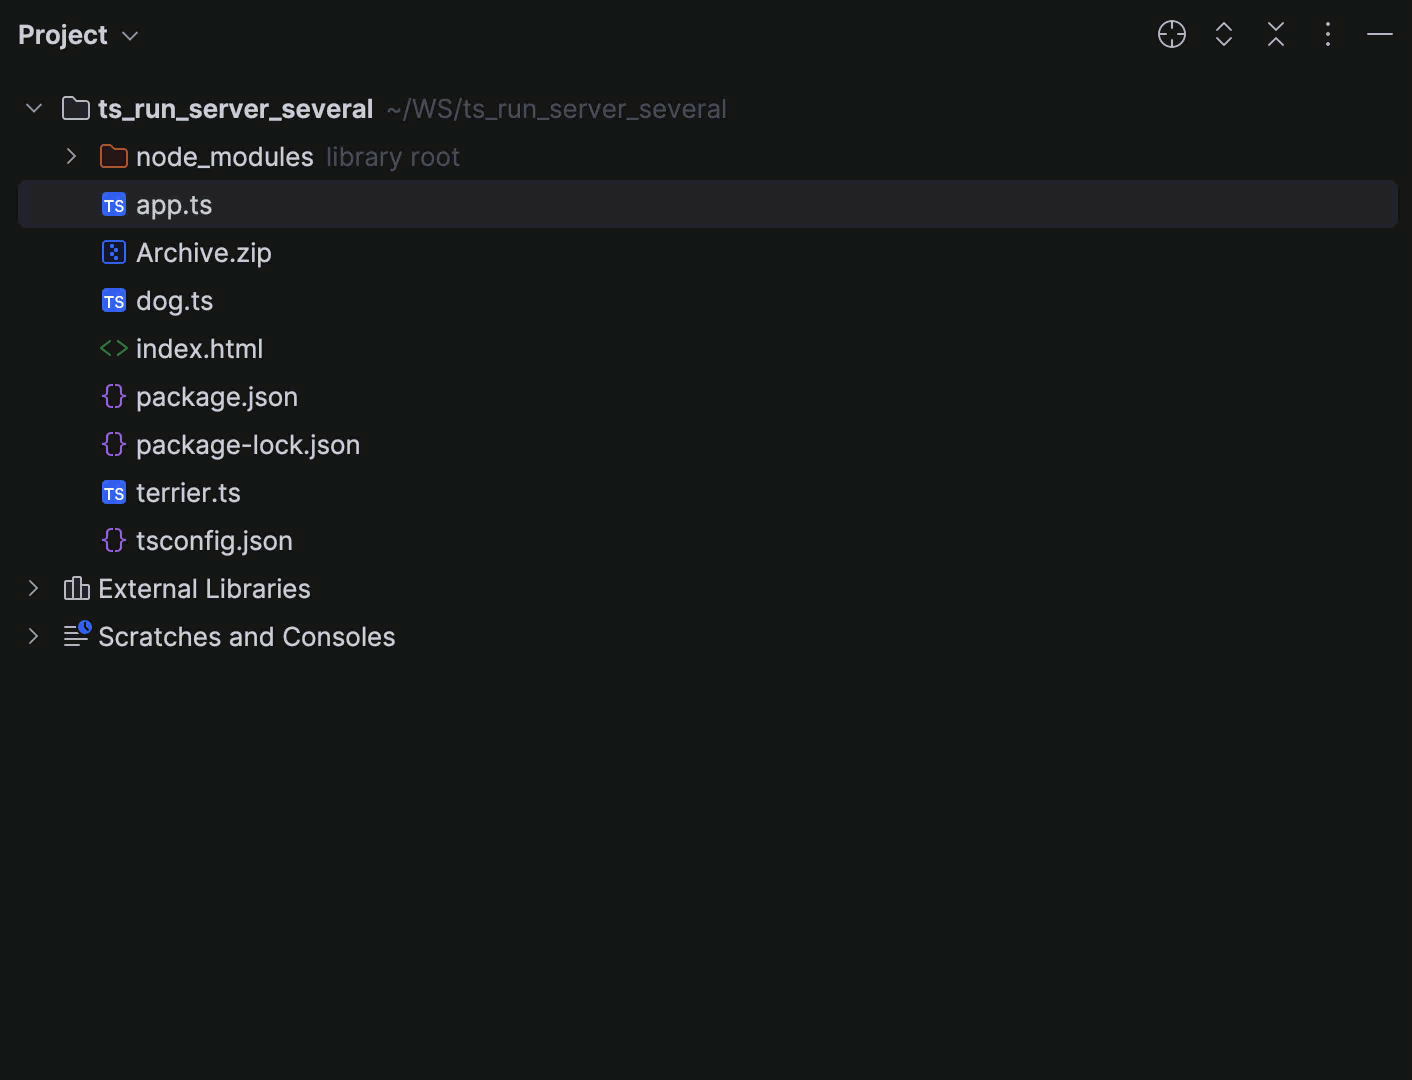Select the terrier.ts file
This screenshot has height=1080, width=1412.
coord(188,492)
